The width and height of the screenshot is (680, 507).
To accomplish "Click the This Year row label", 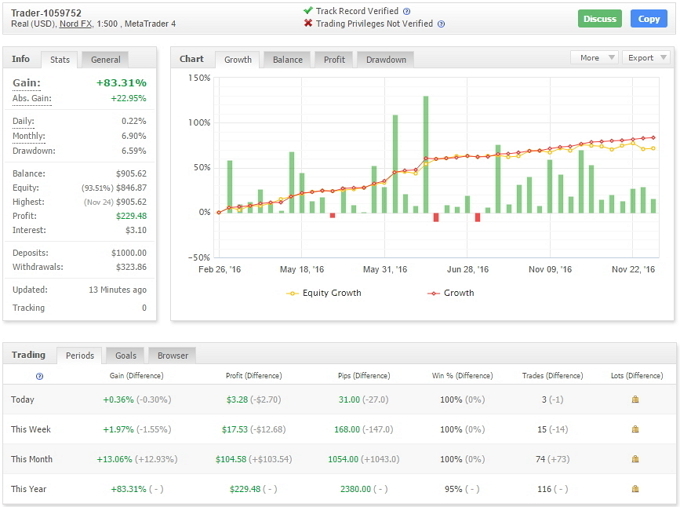I will (29, 489).
